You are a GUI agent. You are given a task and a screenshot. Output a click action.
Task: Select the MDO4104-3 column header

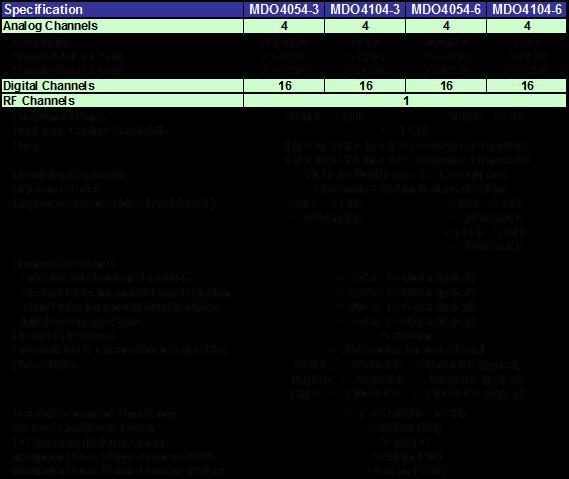pos(365,9)
